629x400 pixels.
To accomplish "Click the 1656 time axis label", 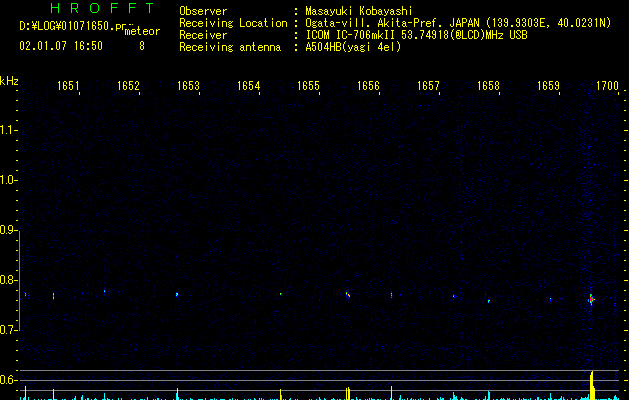I will 368,86.
